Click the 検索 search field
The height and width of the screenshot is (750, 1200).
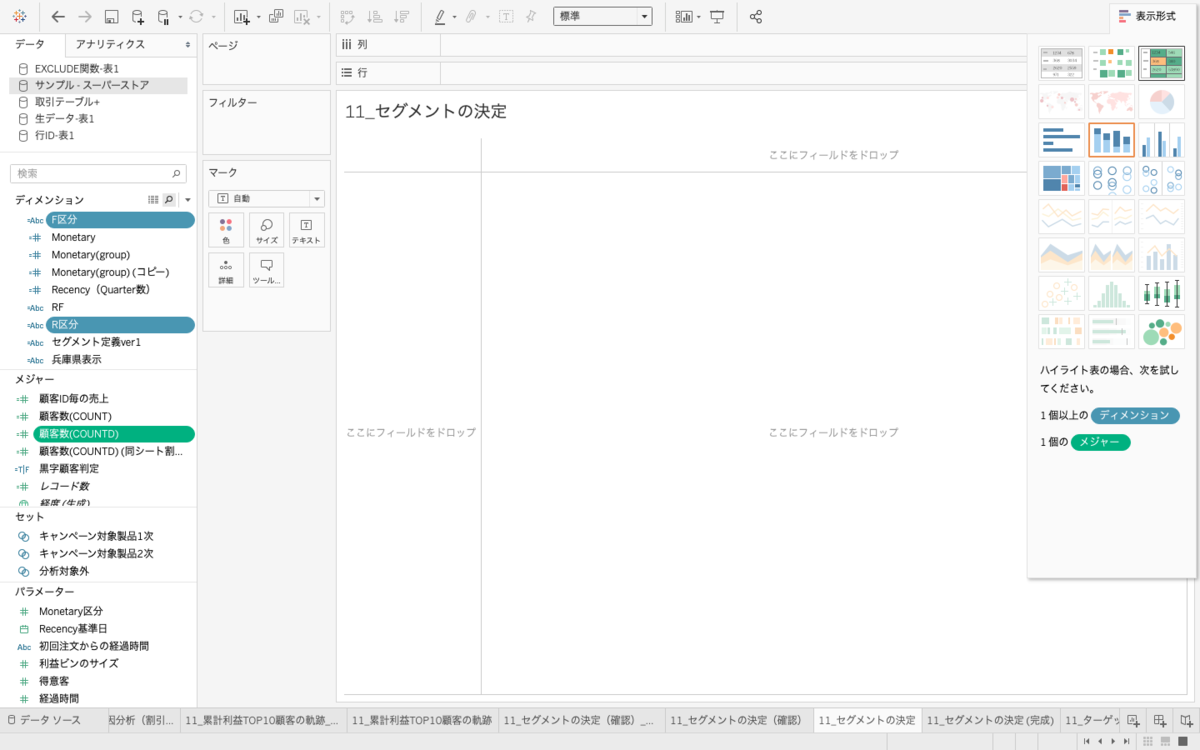98,173
